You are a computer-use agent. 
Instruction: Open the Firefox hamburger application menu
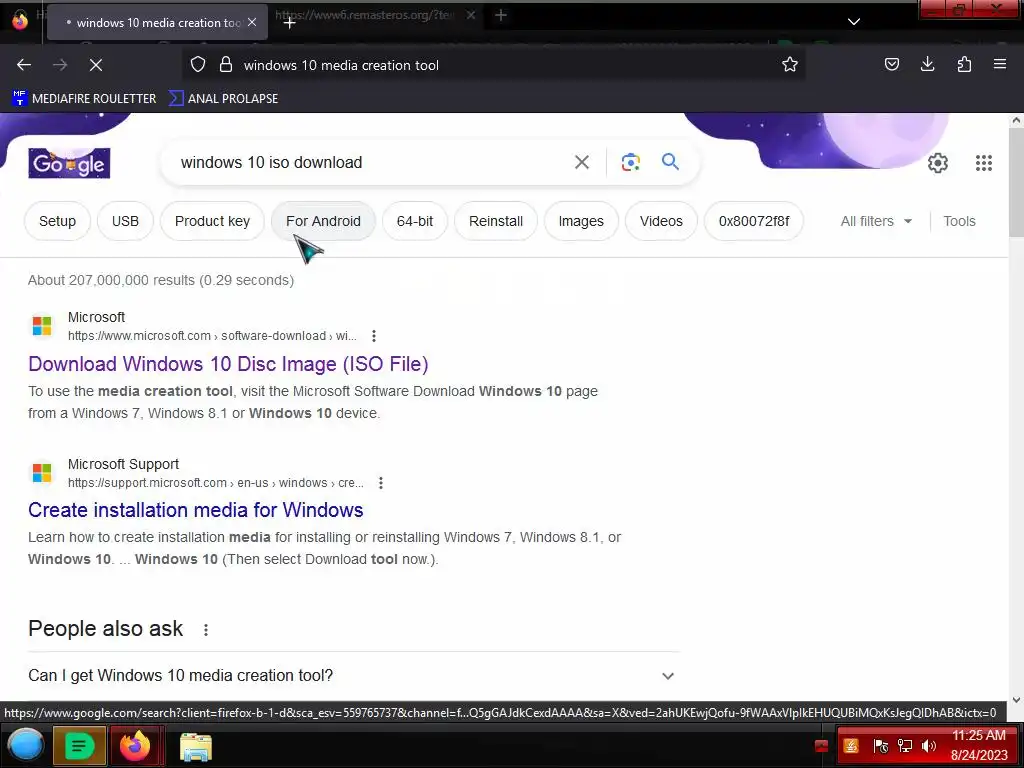coord(999,64)
